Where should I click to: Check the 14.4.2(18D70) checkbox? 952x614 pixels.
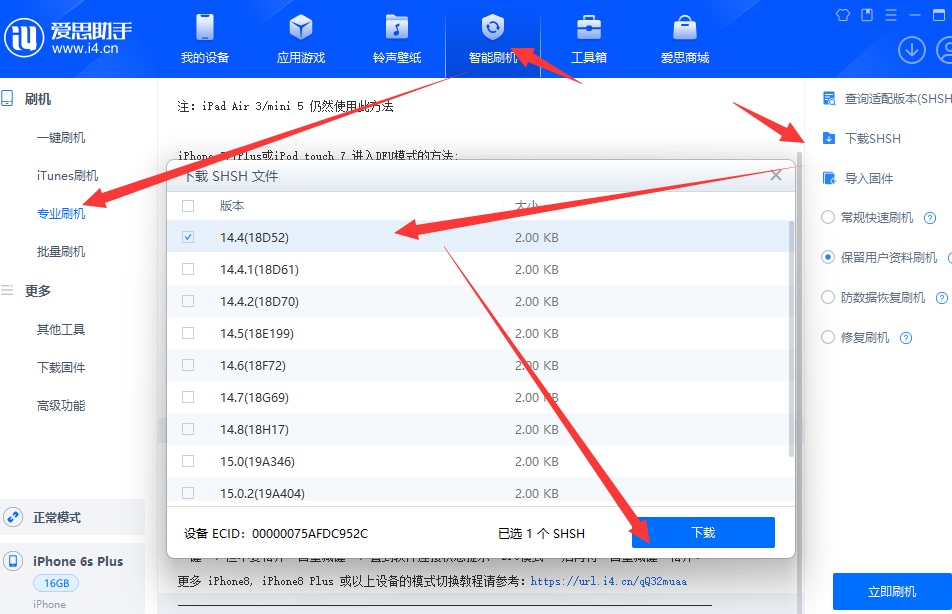pos(188,301)
